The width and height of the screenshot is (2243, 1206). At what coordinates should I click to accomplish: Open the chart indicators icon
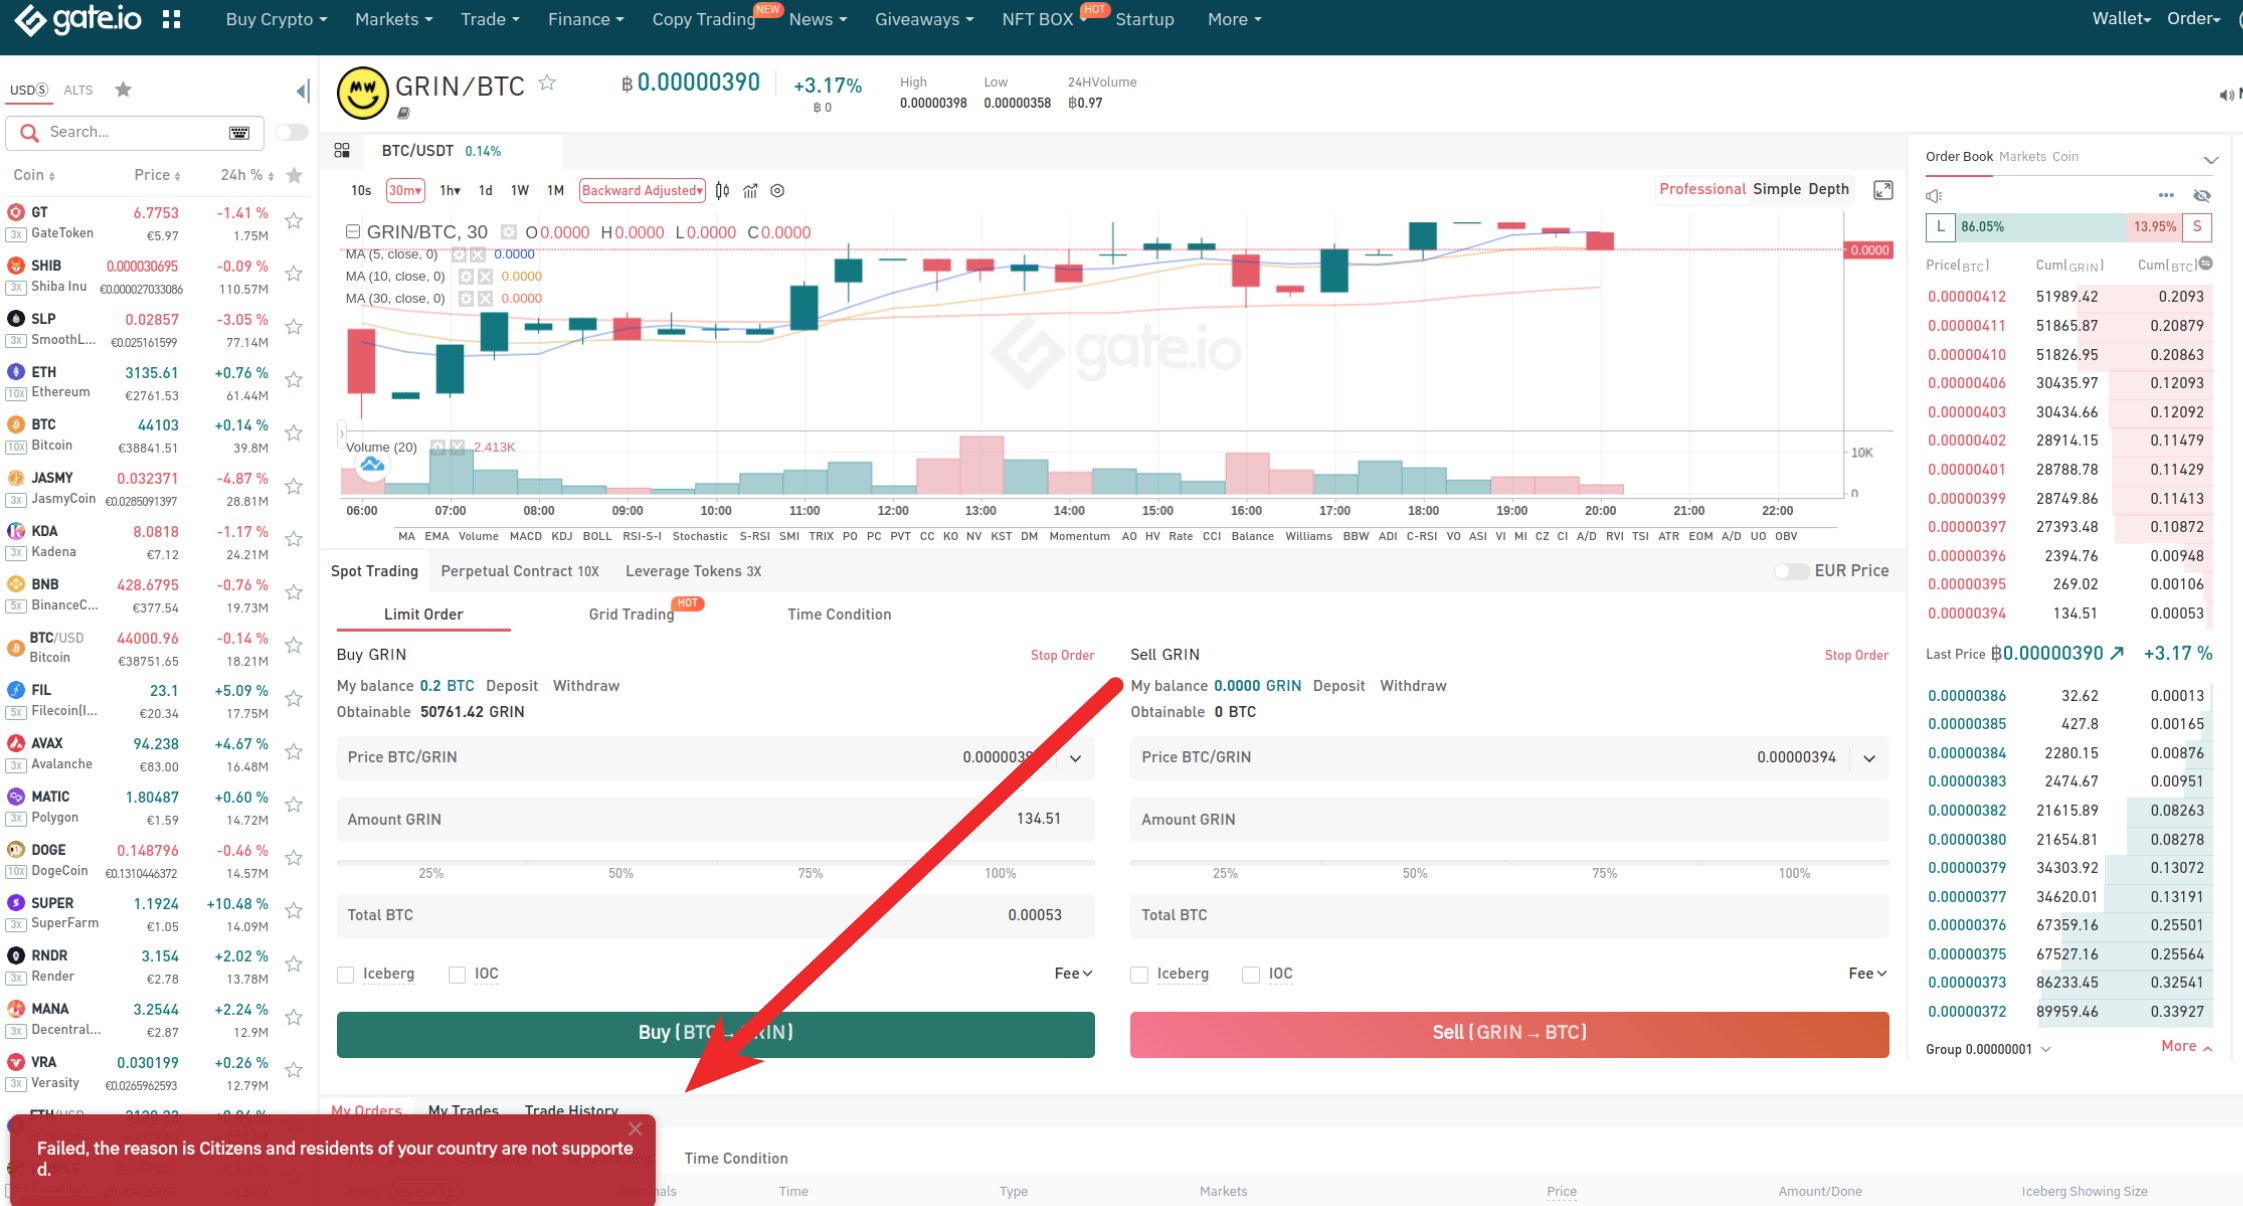[x=750, y=190]
